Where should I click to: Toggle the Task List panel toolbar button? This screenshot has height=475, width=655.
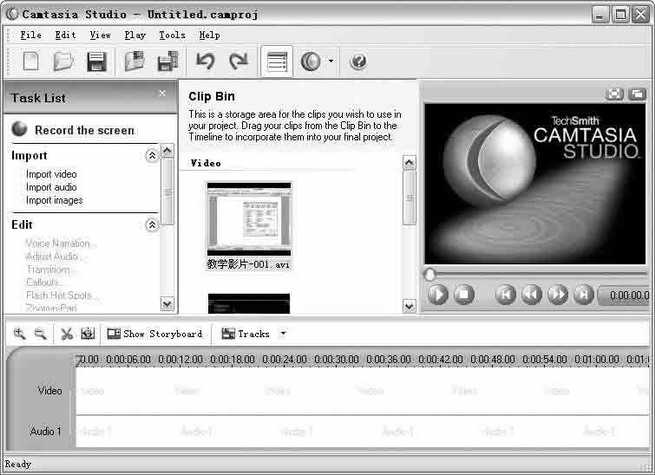[x=277, y=62]
